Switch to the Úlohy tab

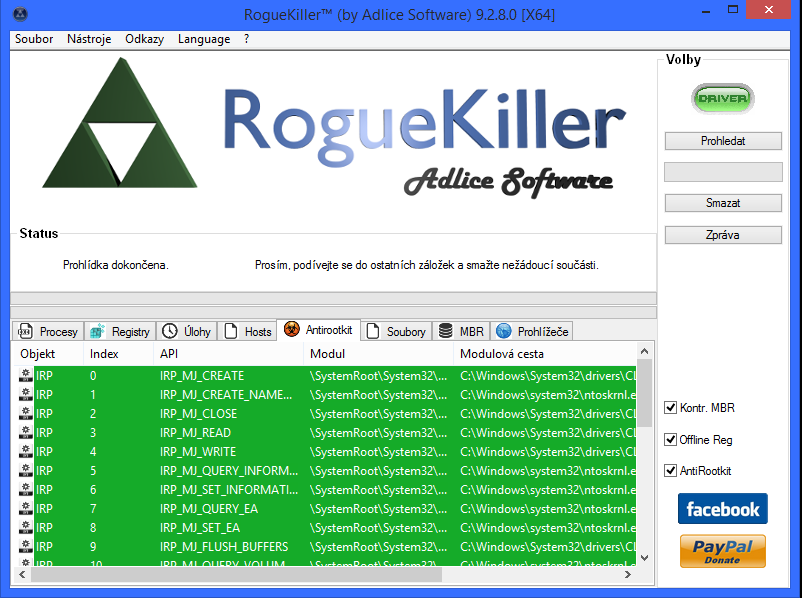[x=187, y=331]
